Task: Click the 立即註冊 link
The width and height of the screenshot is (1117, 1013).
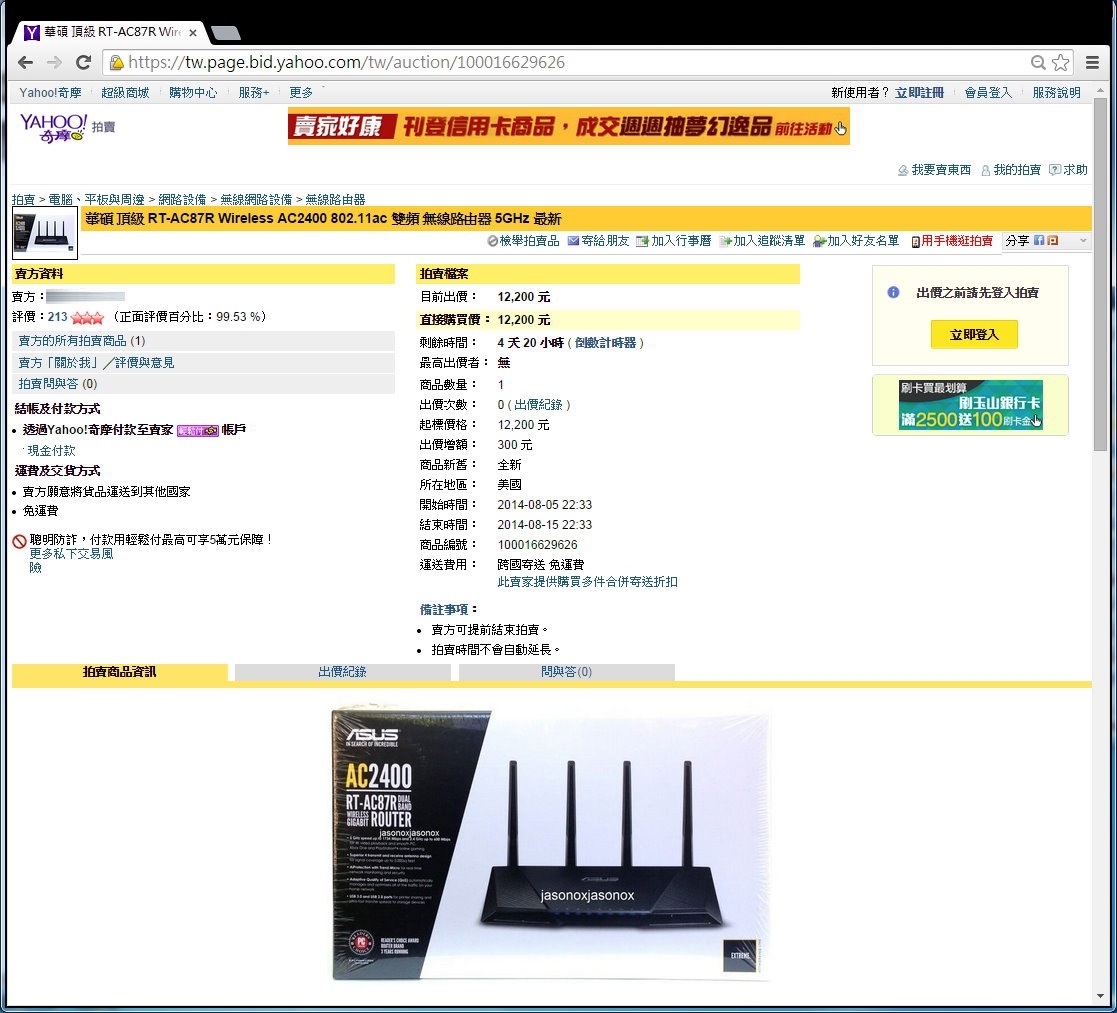Action: 919,93
